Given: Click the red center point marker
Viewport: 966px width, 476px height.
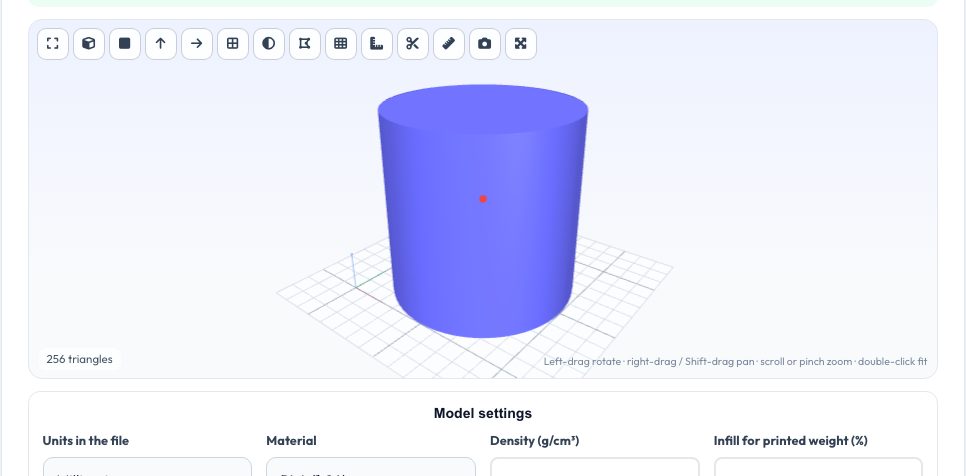Looking at the screenshot, I should 483,199.
